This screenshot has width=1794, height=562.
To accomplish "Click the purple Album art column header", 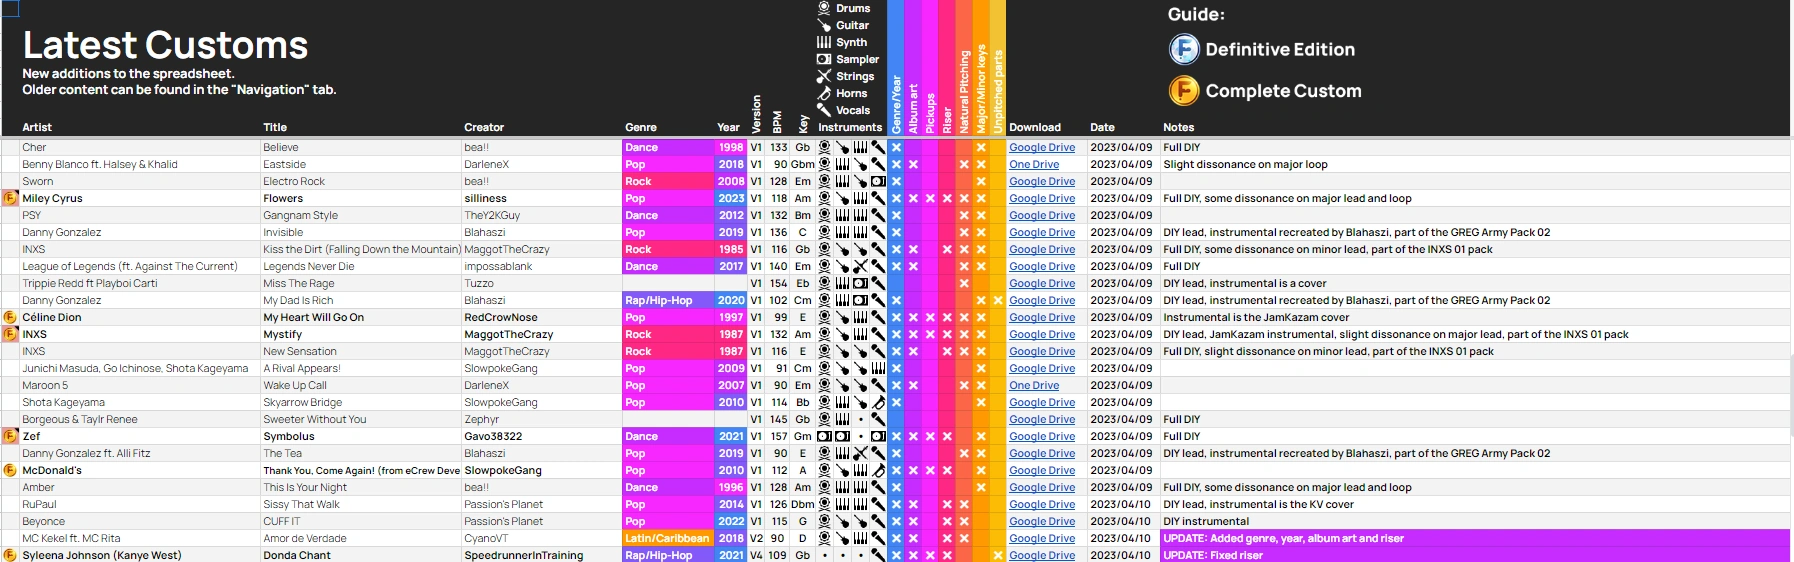I will (x=913, y=68).
